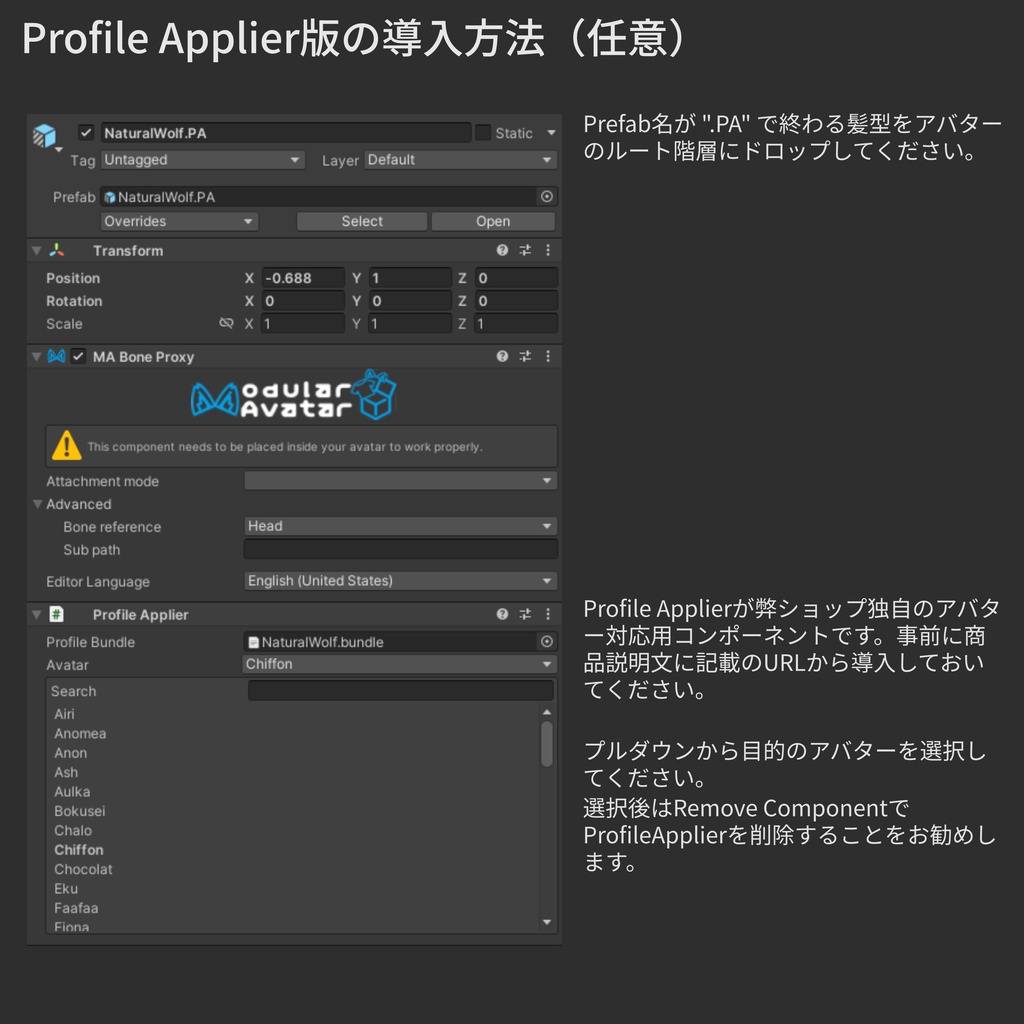Click the Modular Avatar logo
Image resolution: width=1024 pixels, height=1024 pixels.
(293, 395)
